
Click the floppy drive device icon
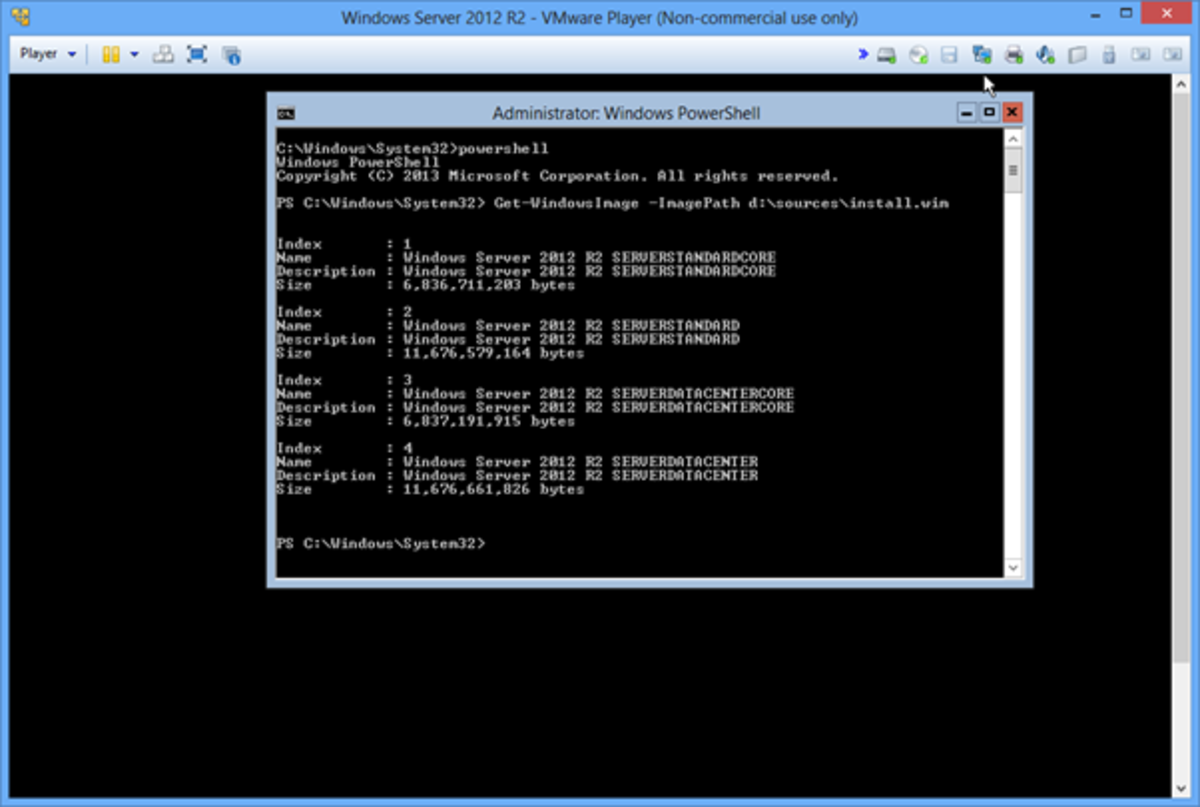[949, 55]
